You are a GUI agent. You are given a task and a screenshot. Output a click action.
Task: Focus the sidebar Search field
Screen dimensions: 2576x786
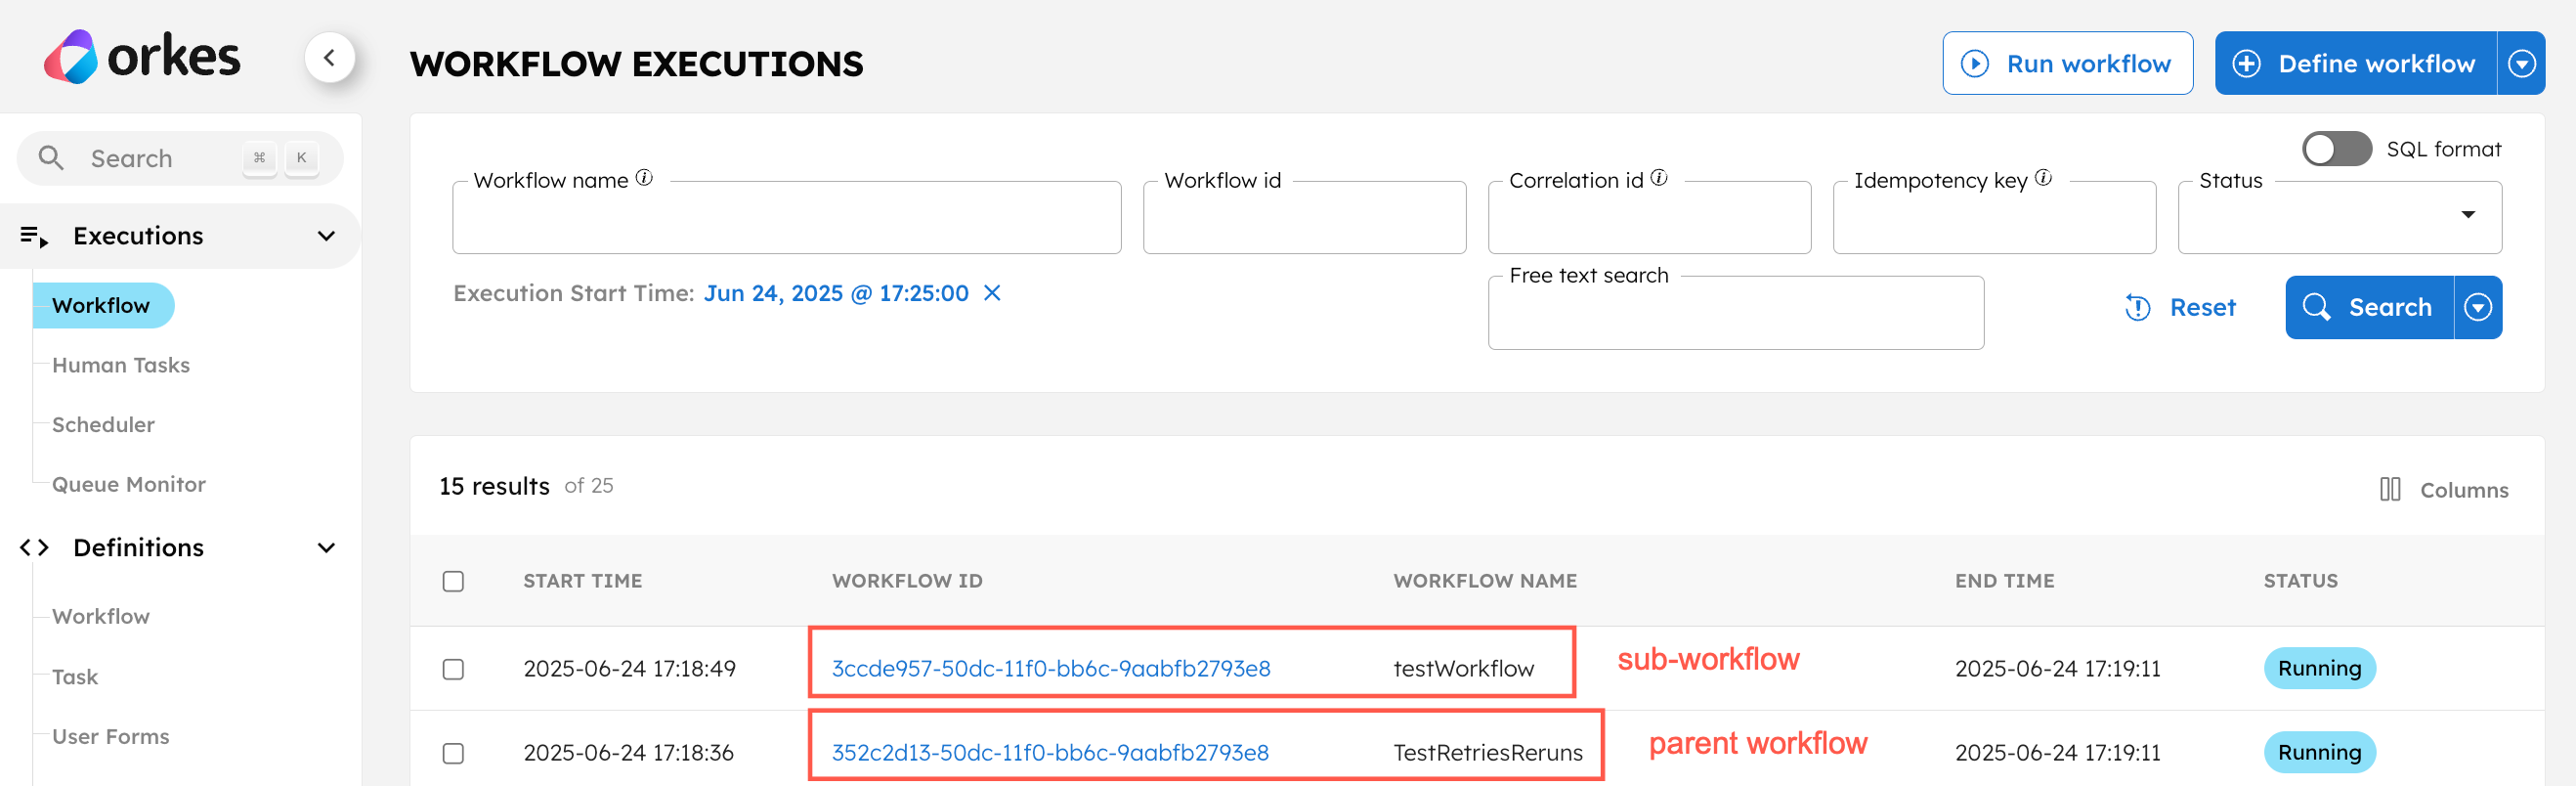[x=180, y=158]
